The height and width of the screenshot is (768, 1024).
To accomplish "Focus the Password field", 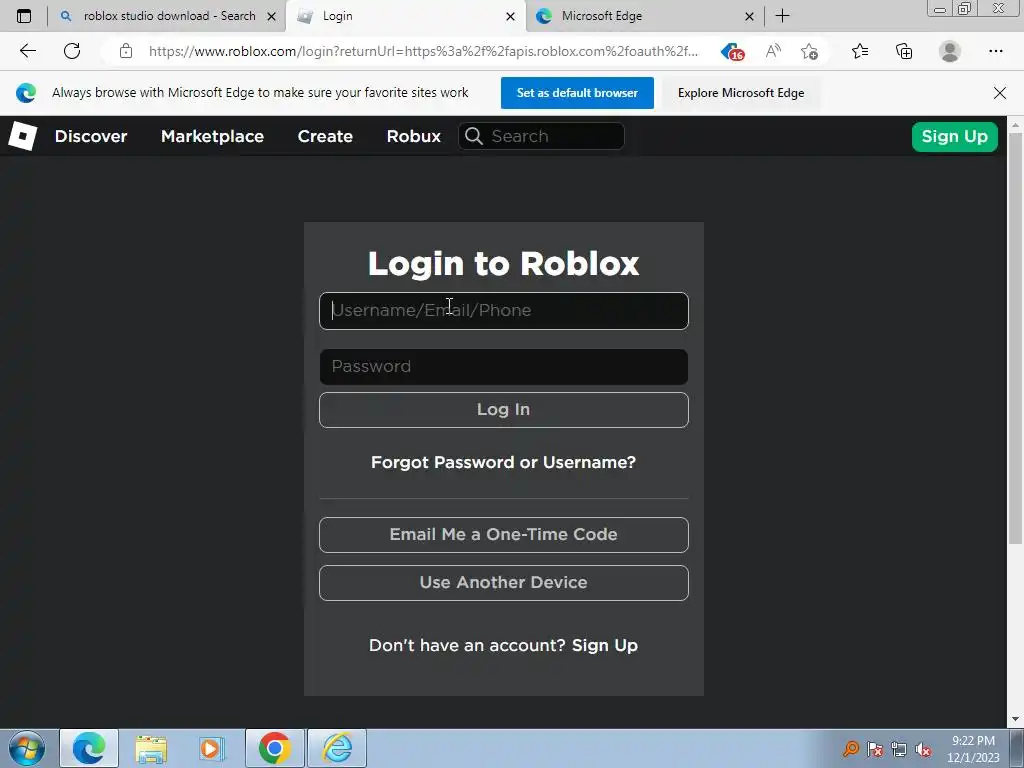I will click(x=504, y=366).
